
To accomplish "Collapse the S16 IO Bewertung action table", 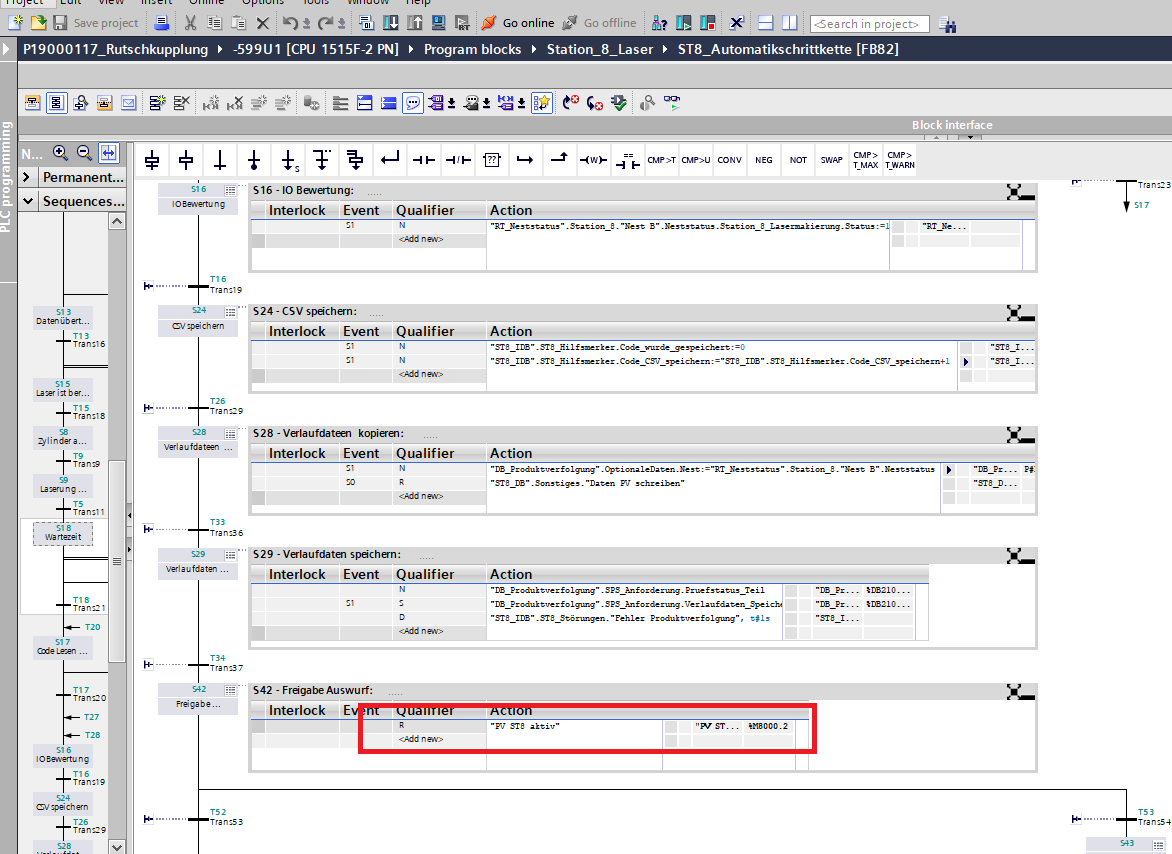I will click(1020, 192).
